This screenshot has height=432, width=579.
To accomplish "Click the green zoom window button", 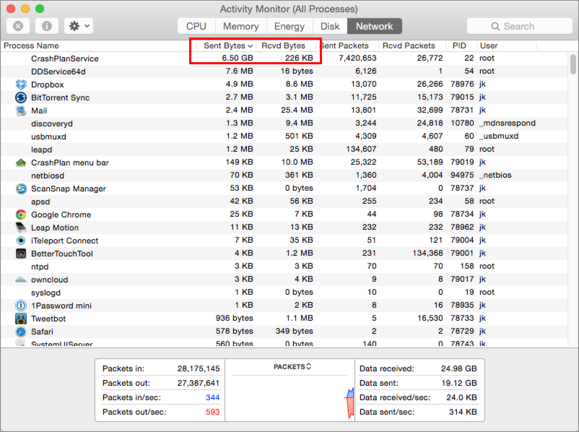I will tap(40, 8).
